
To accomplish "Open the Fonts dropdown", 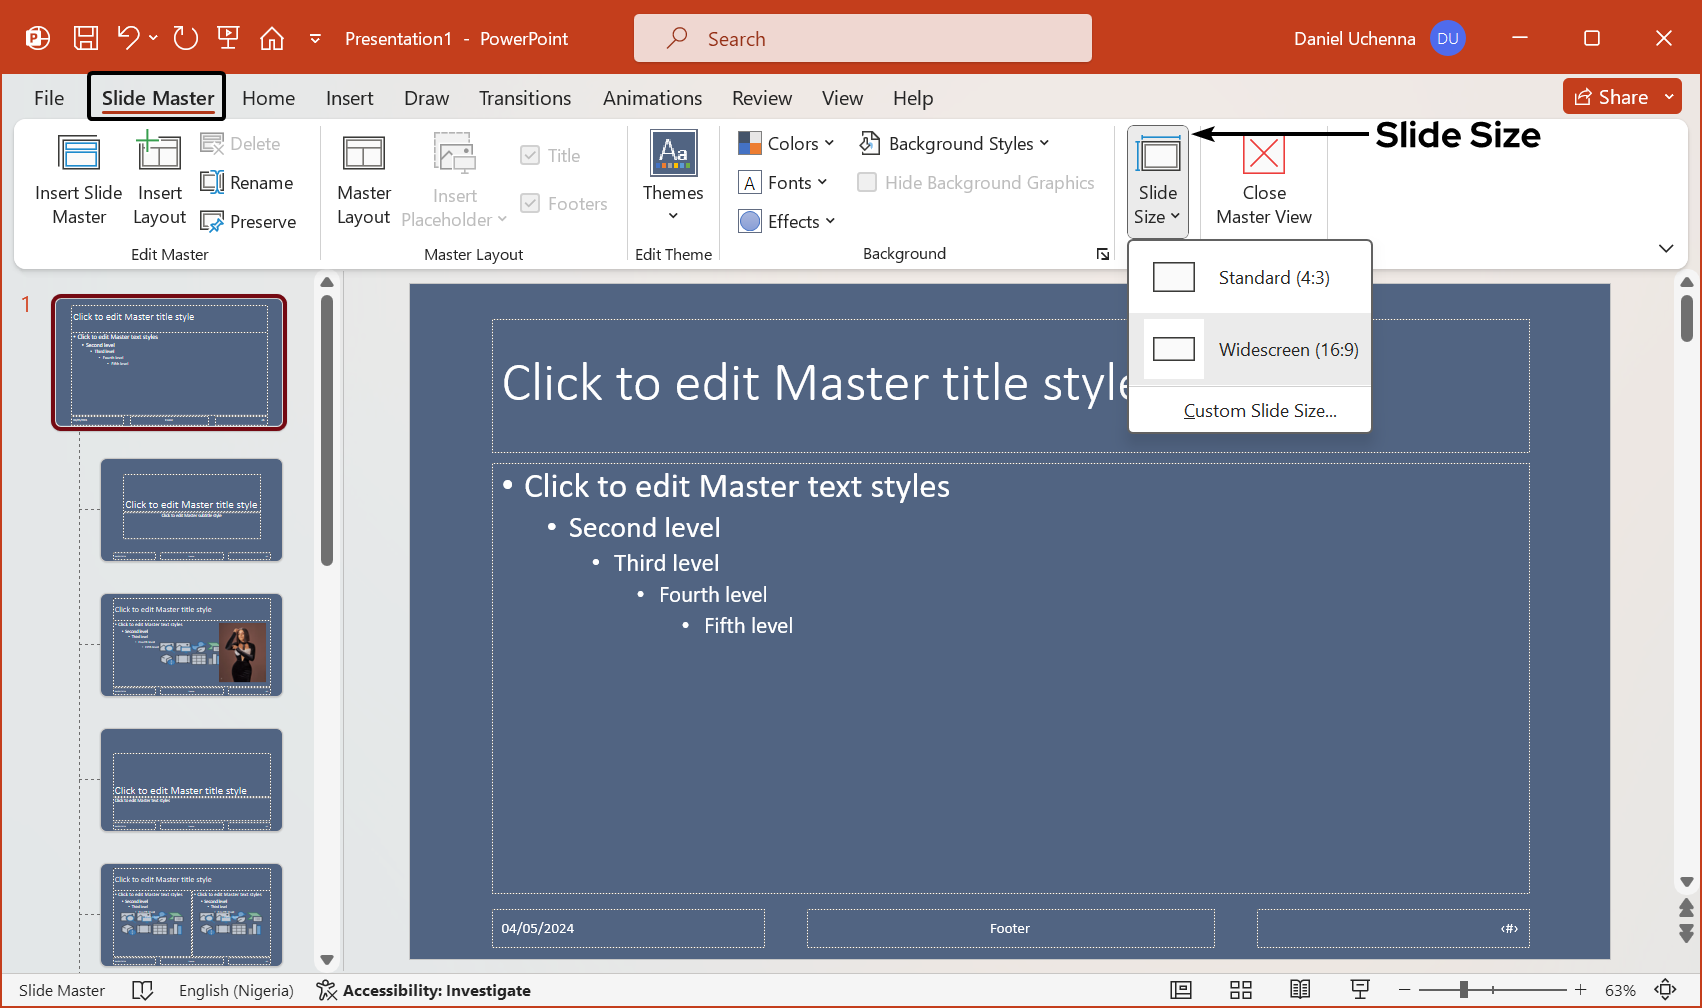I will (783, 183).
